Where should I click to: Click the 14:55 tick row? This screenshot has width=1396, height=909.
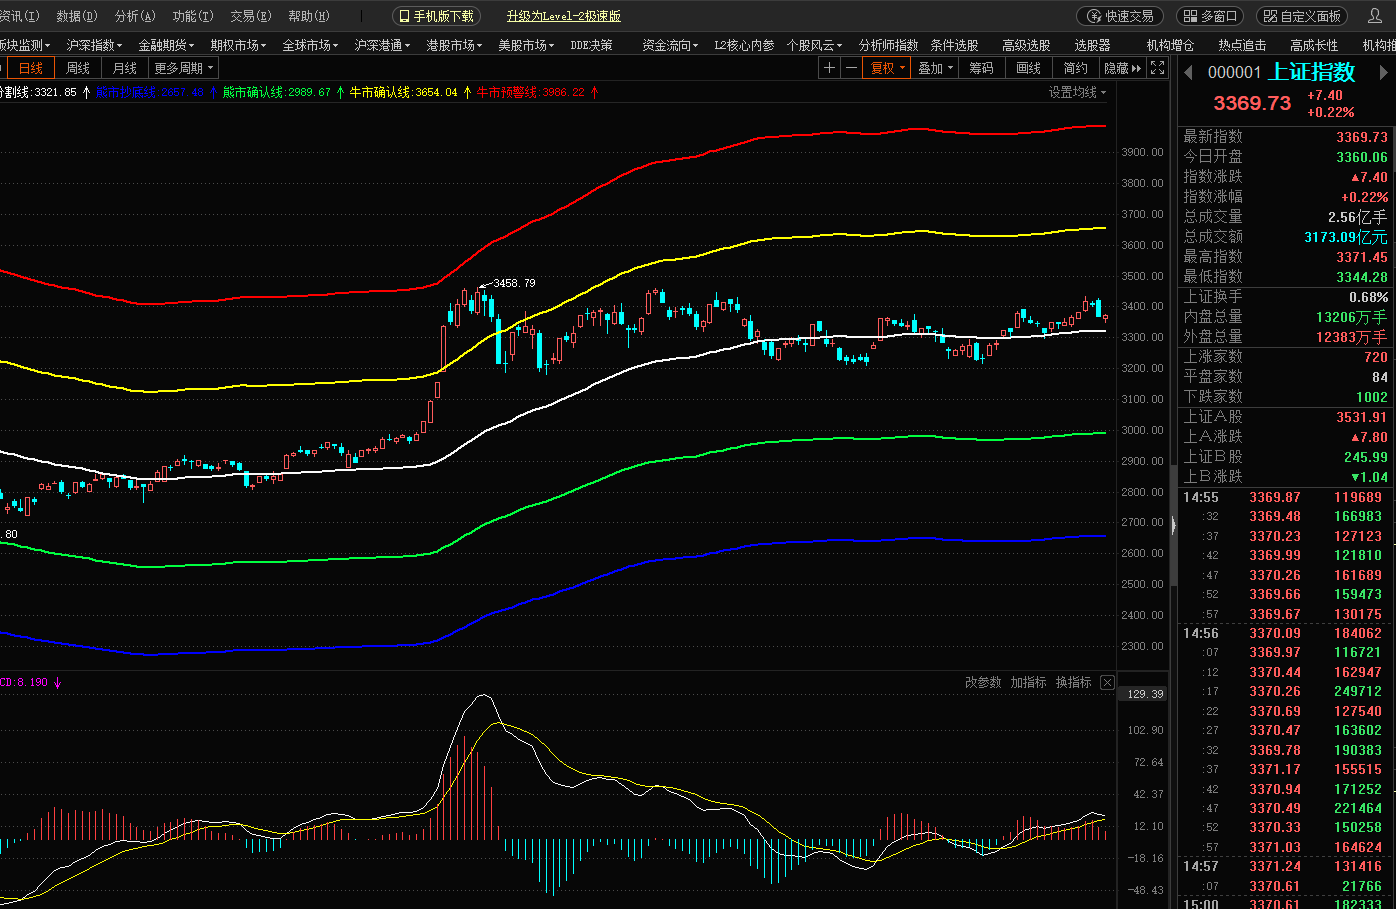point(1286,497)
